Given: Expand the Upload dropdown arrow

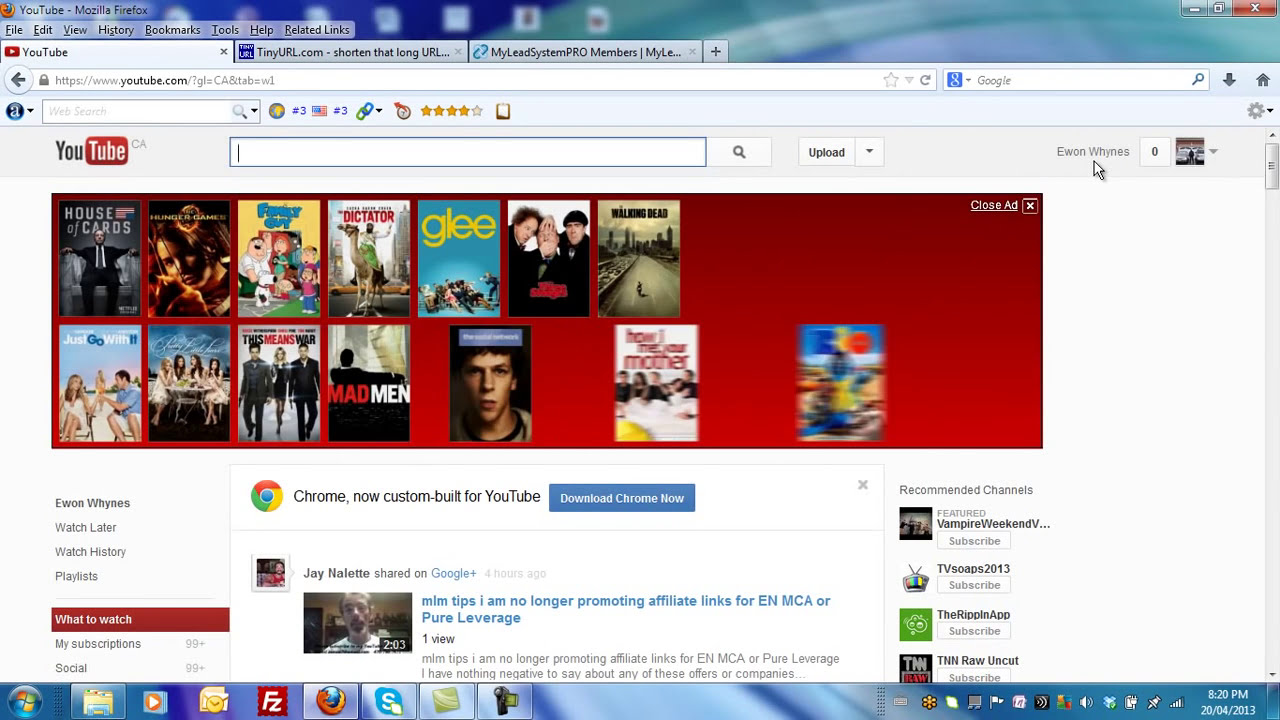Looking at the screenshot, I should (869, 152).
